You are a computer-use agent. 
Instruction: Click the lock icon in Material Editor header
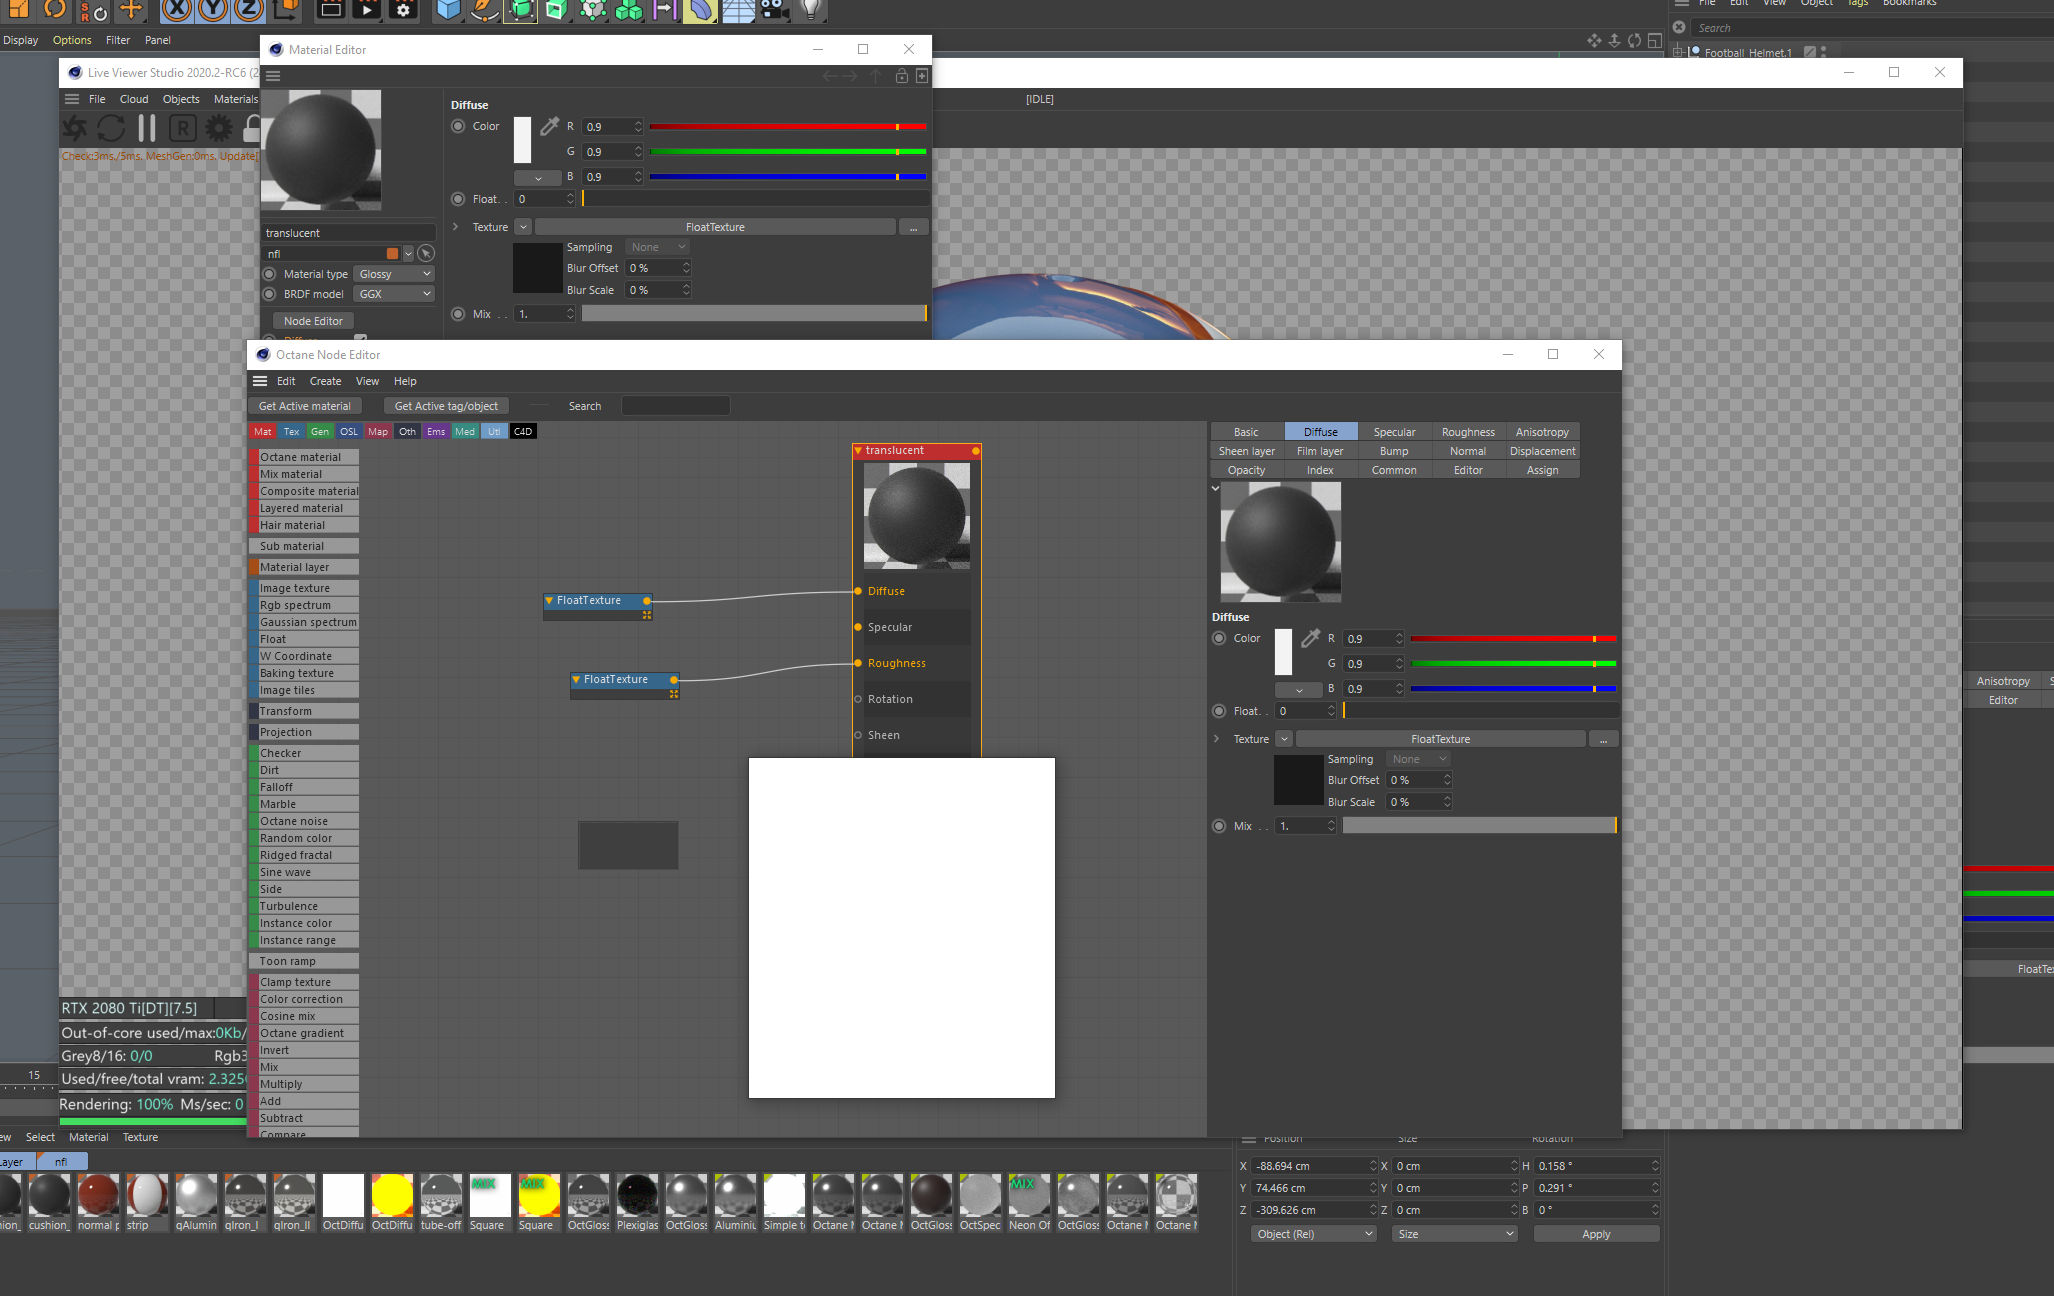pyautogui.click(x=901, y=76)
